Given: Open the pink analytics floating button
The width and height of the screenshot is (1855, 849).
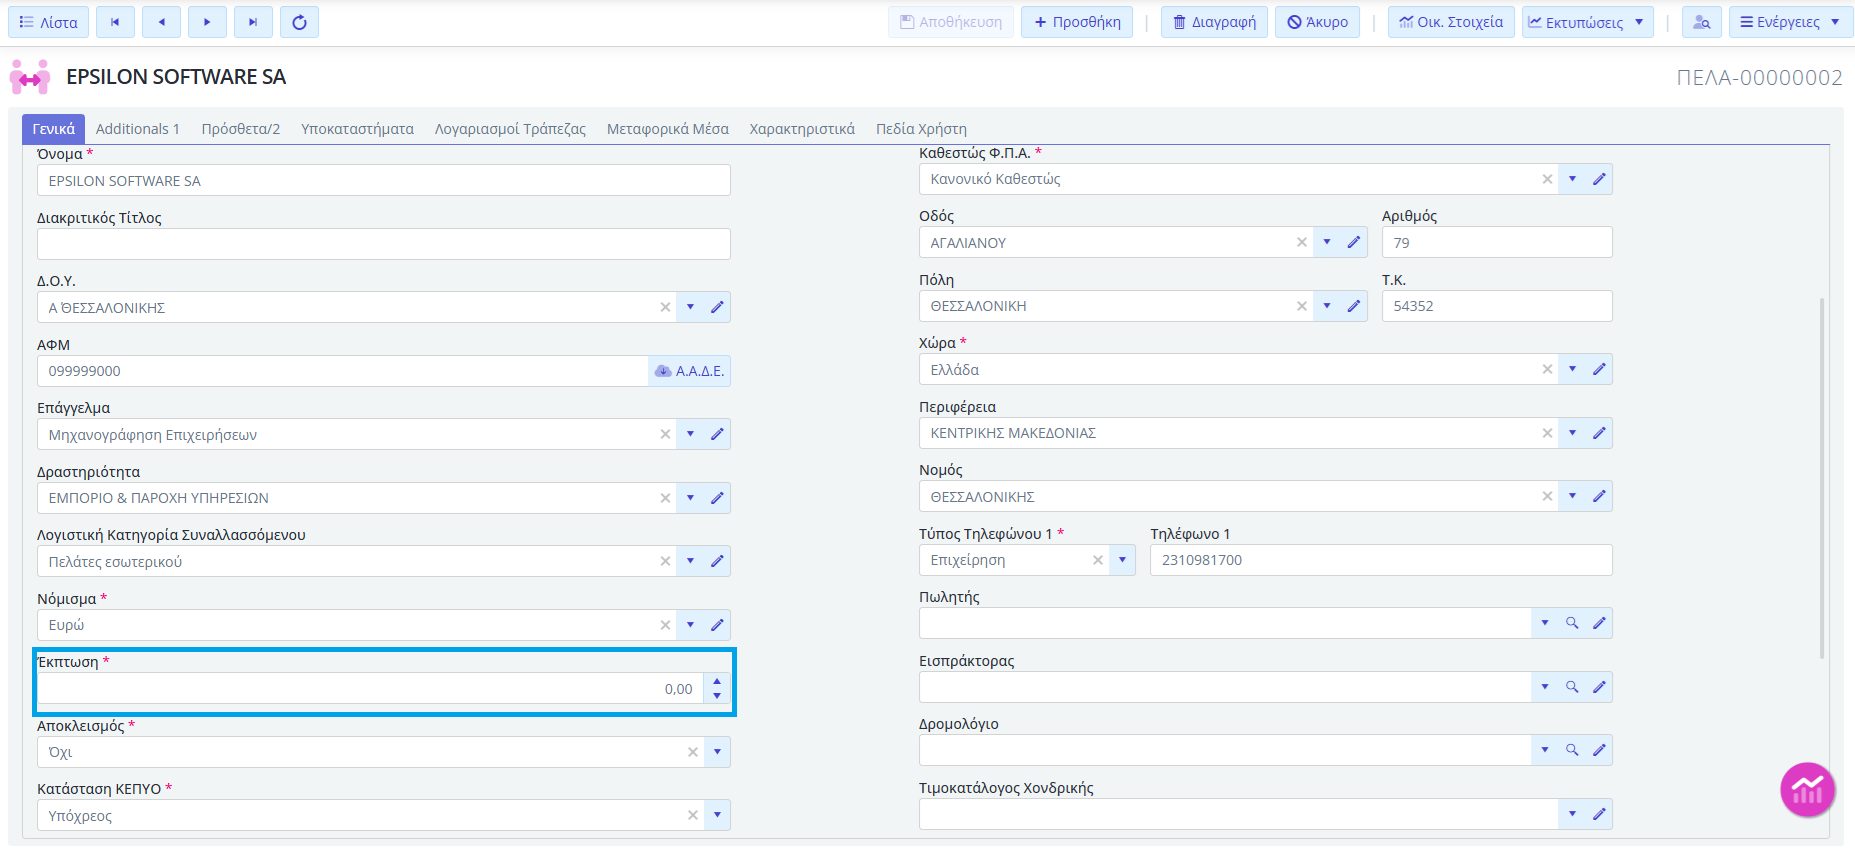Looking at the screenshot, I should pos(1807,790).
